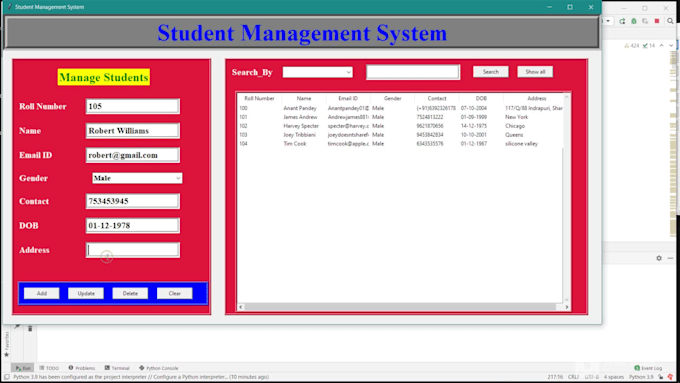Viewport: 680px width, 383px height.
Task: Click the 217:16 cursor position in status bar
Action: click(555, 377)
